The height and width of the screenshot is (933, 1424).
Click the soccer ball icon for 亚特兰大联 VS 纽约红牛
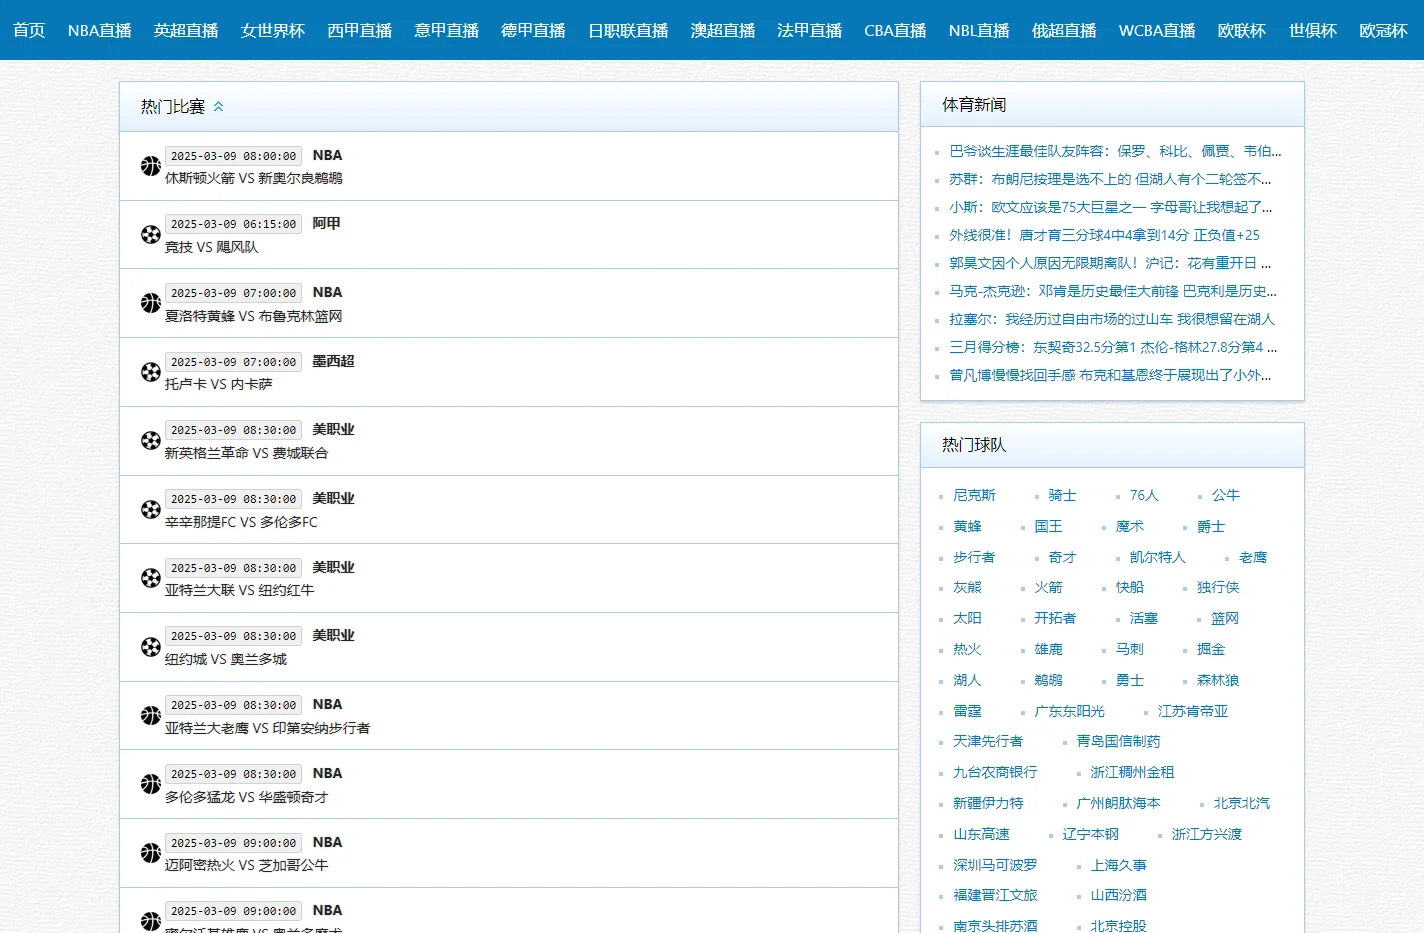151,578
